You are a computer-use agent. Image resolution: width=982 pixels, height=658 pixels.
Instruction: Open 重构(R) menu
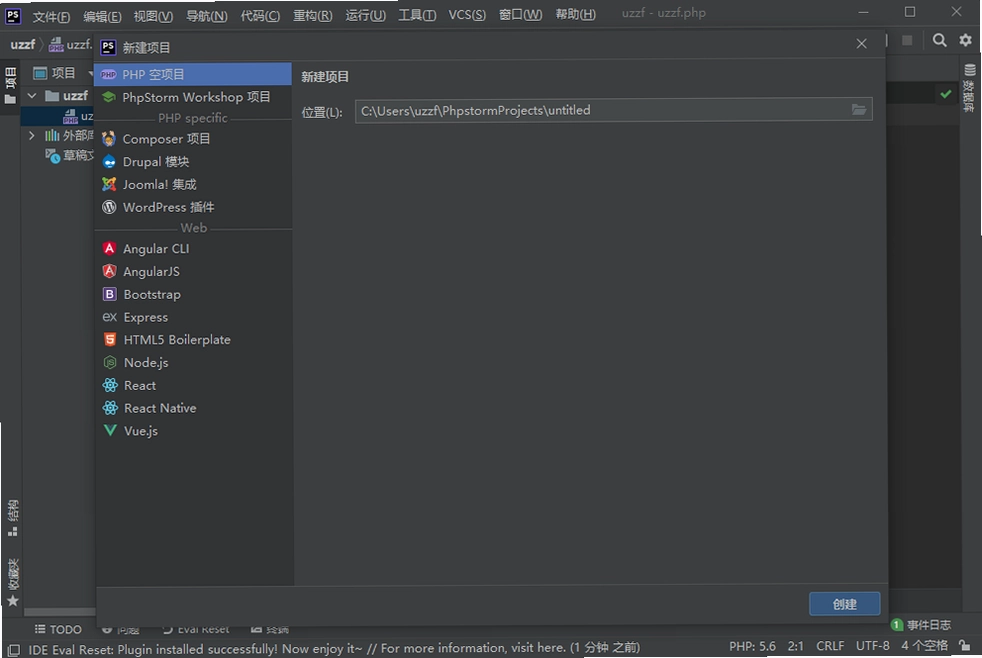(x=313, y=16)
